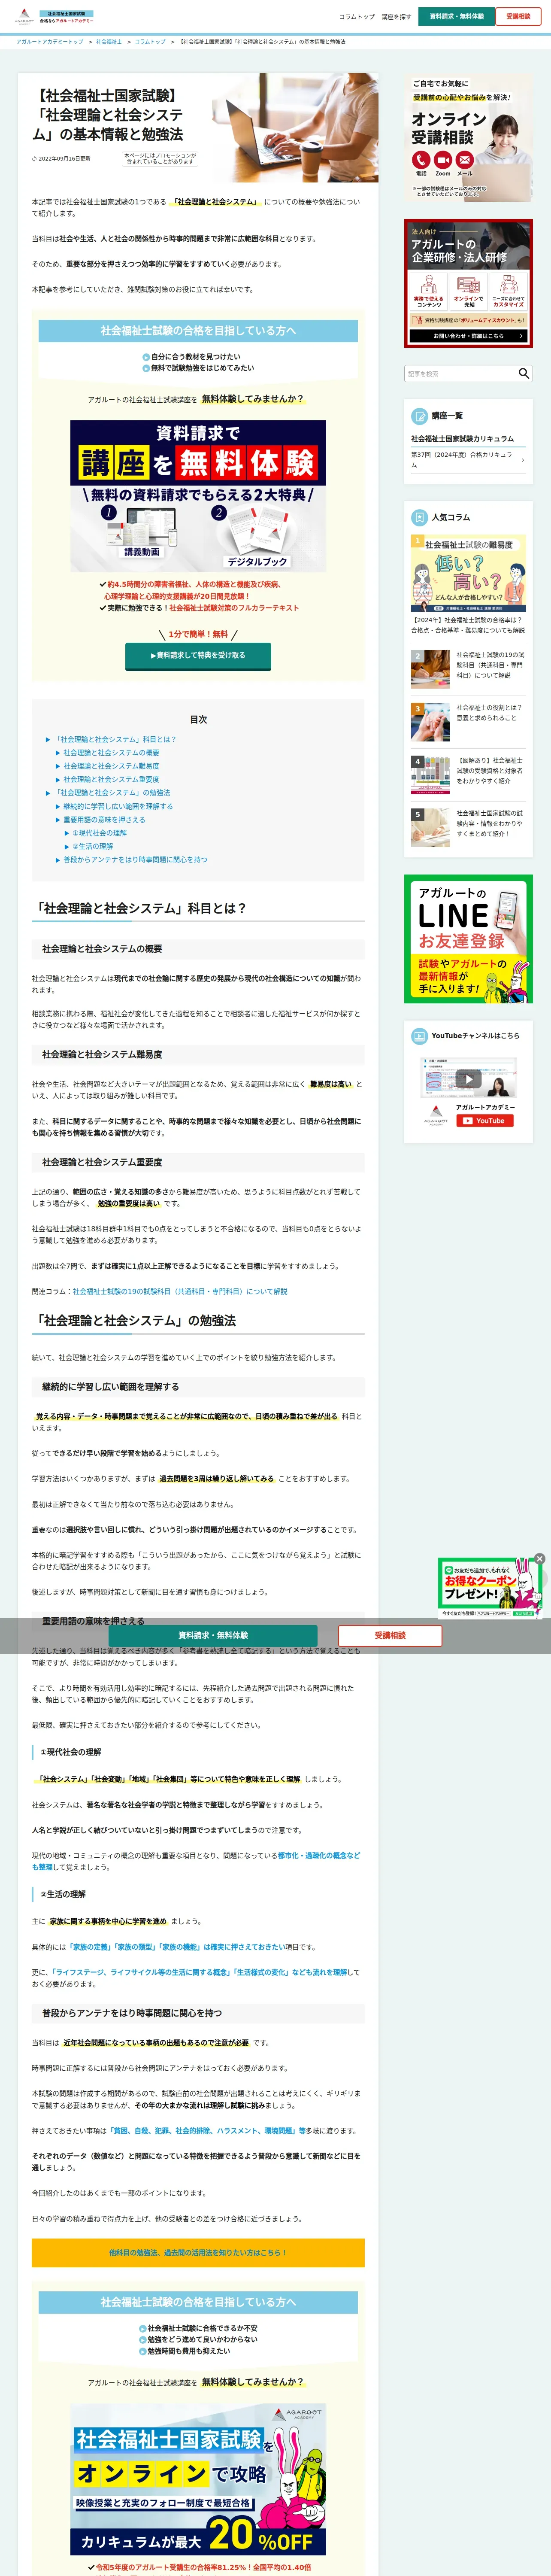Click breadcrumb アガルートアカデミートップ
The height and width of the screenshot is (2576, 551).
(x=50, y=42)
